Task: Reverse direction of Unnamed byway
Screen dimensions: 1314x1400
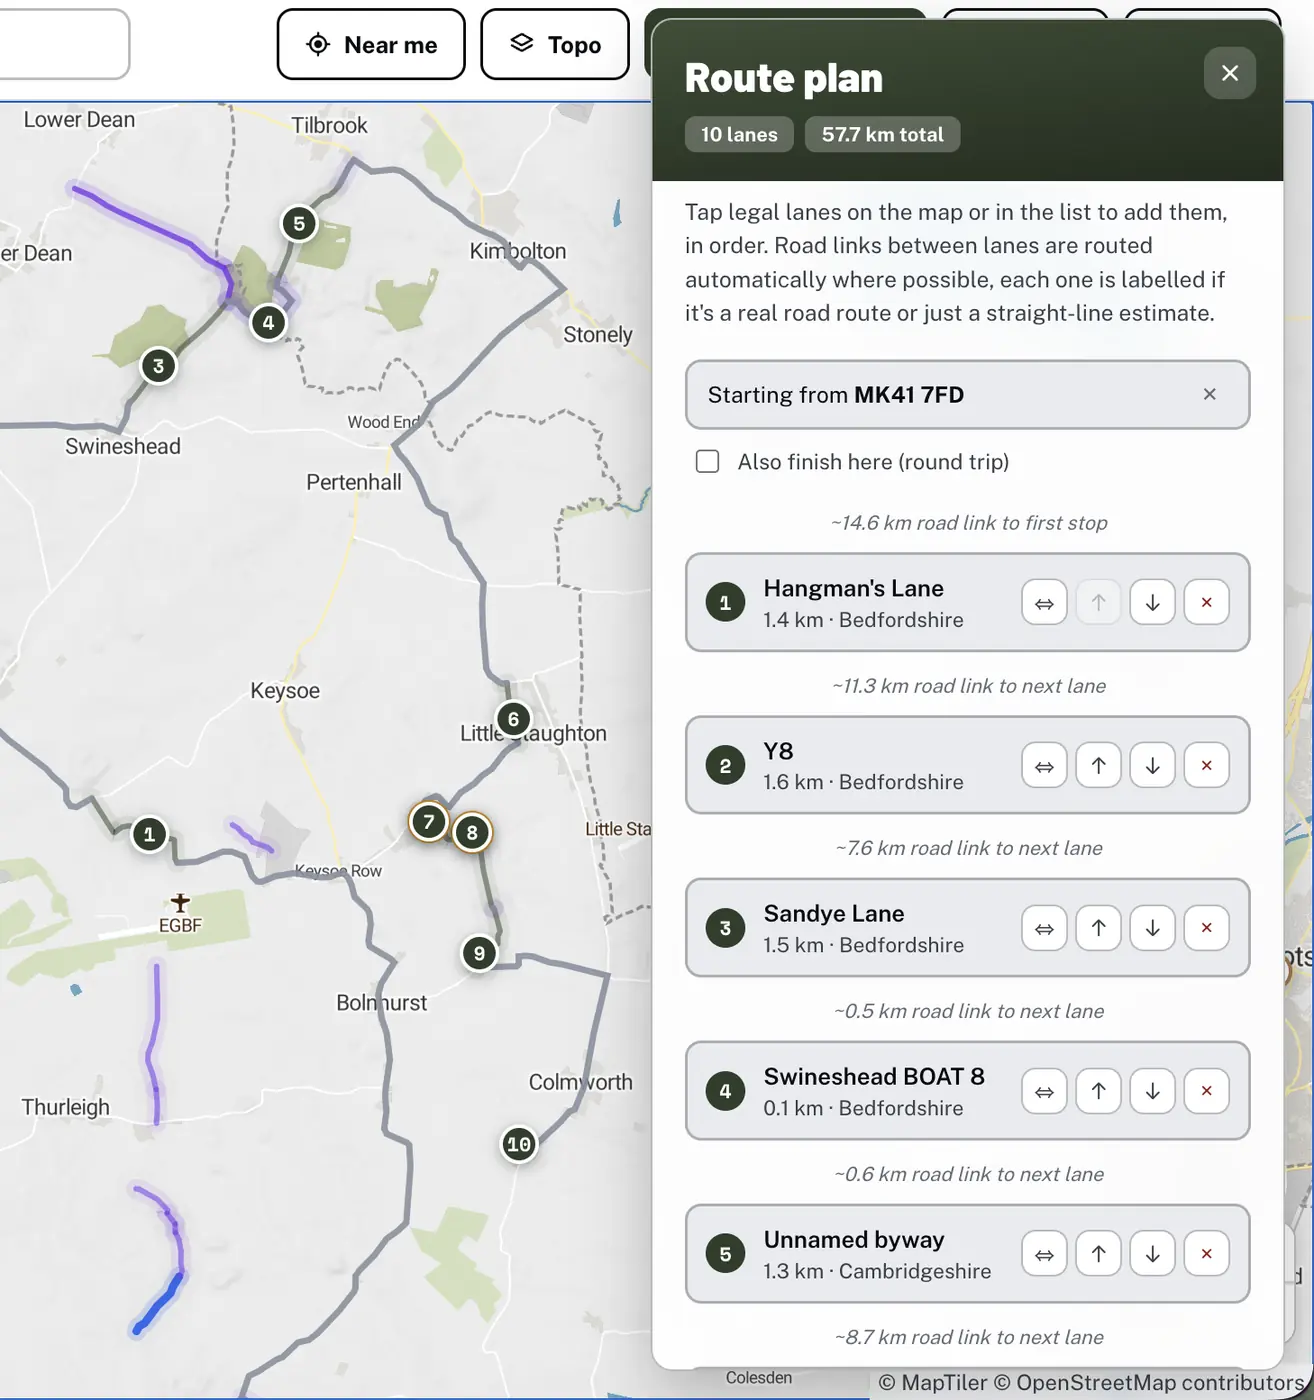Action: tap(1044, 1255)
